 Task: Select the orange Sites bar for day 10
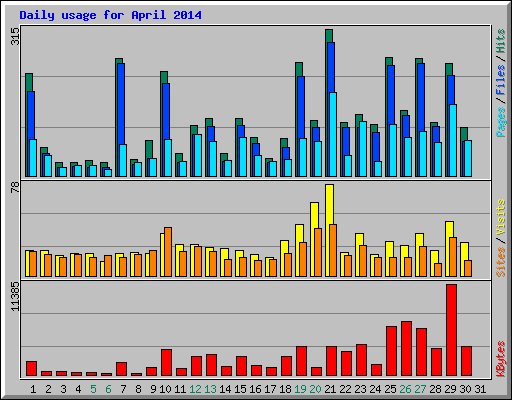[x=168, y=252]
